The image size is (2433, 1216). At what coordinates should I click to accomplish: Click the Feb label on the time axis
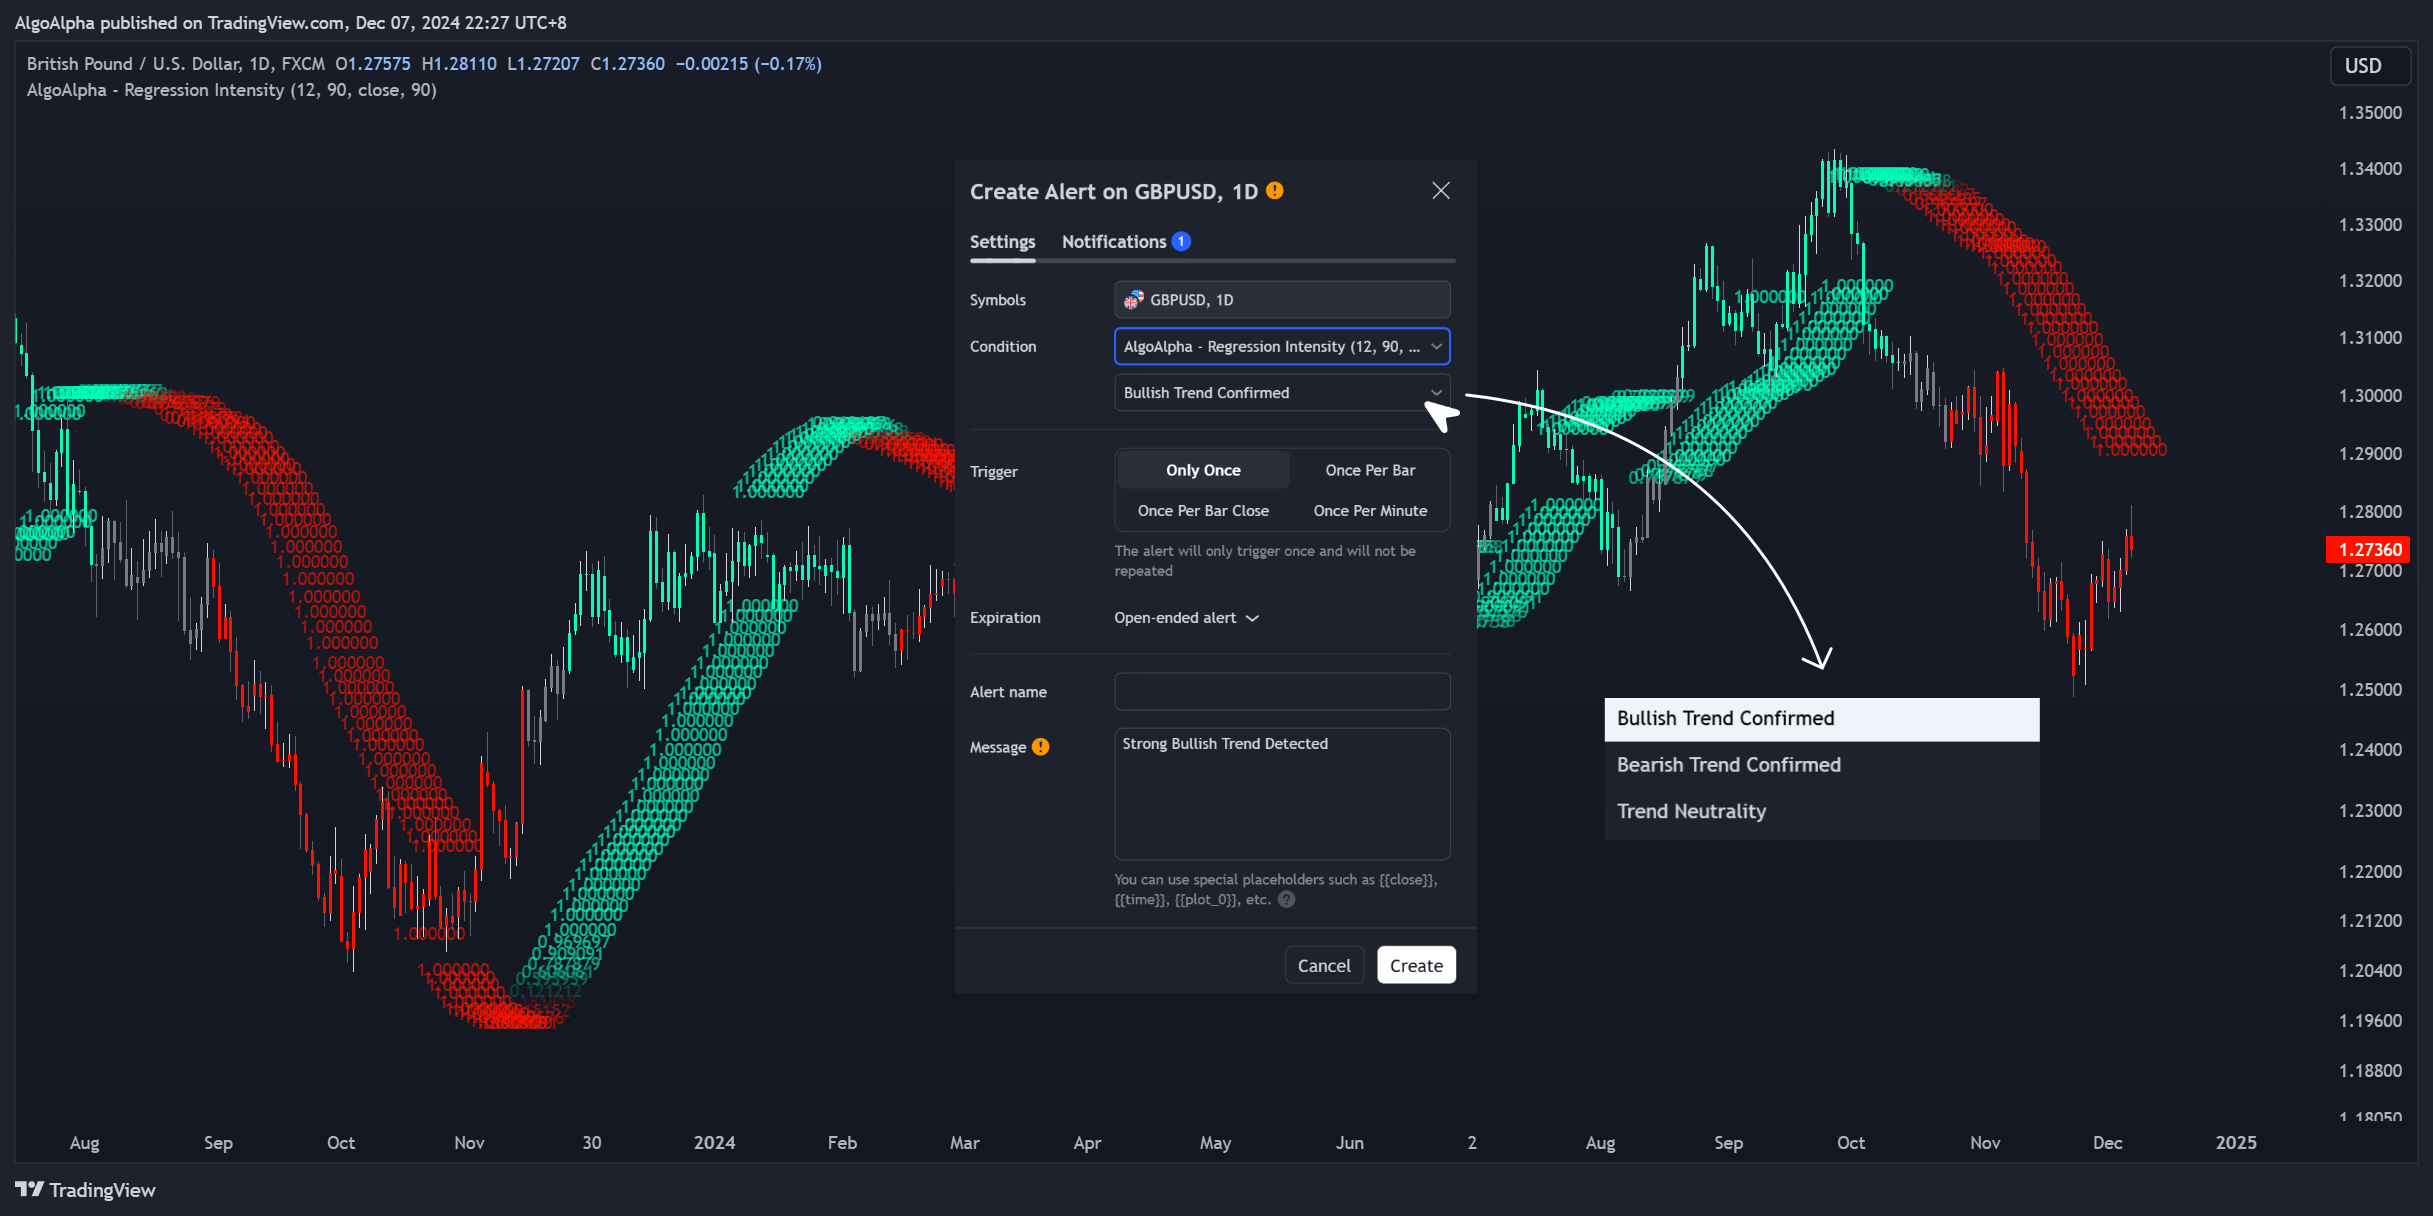tap(842, 1143)
